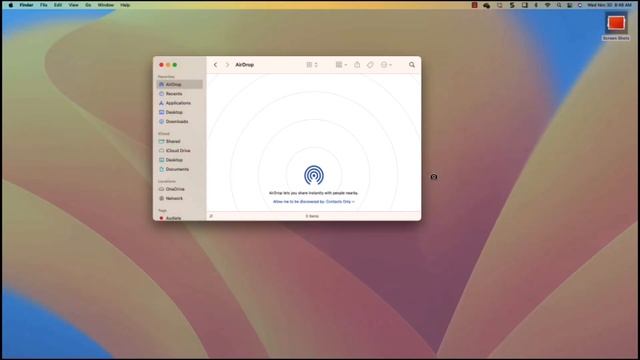Go back with the toolbar back arrow
This screenshot has height=360, width=640.
(216, 65)
